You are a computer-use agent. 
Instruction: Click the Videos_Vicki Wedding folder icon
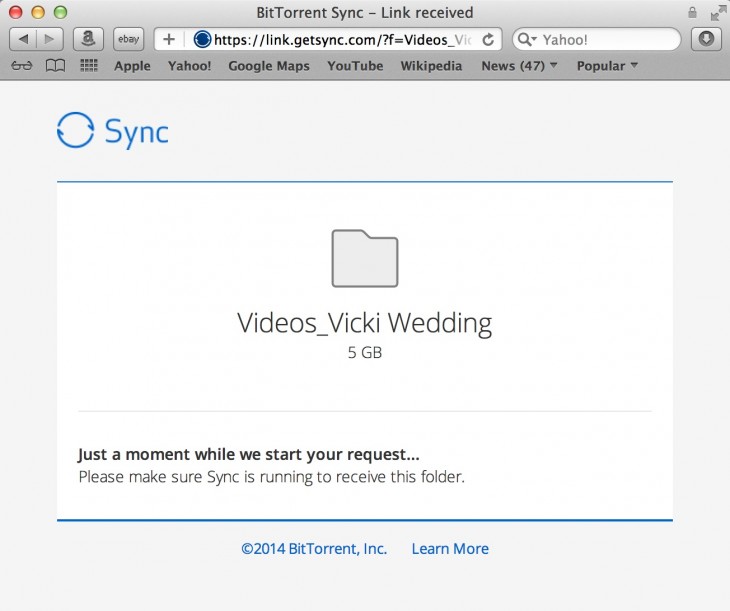pos(365,258)
